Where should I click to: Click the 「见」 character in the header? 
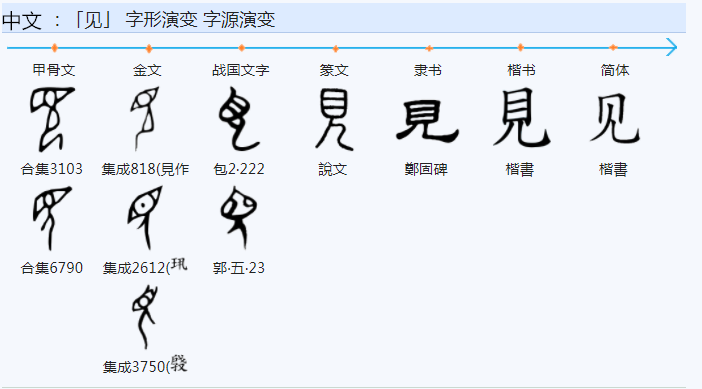pyautogui.click(x=94, y=20)
